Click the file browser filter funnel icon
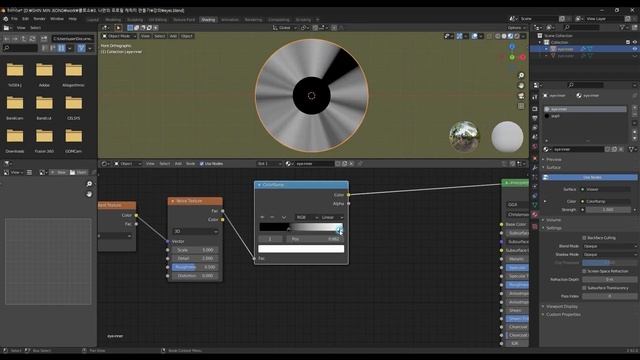640x360 pixels. tap(81, 48)
